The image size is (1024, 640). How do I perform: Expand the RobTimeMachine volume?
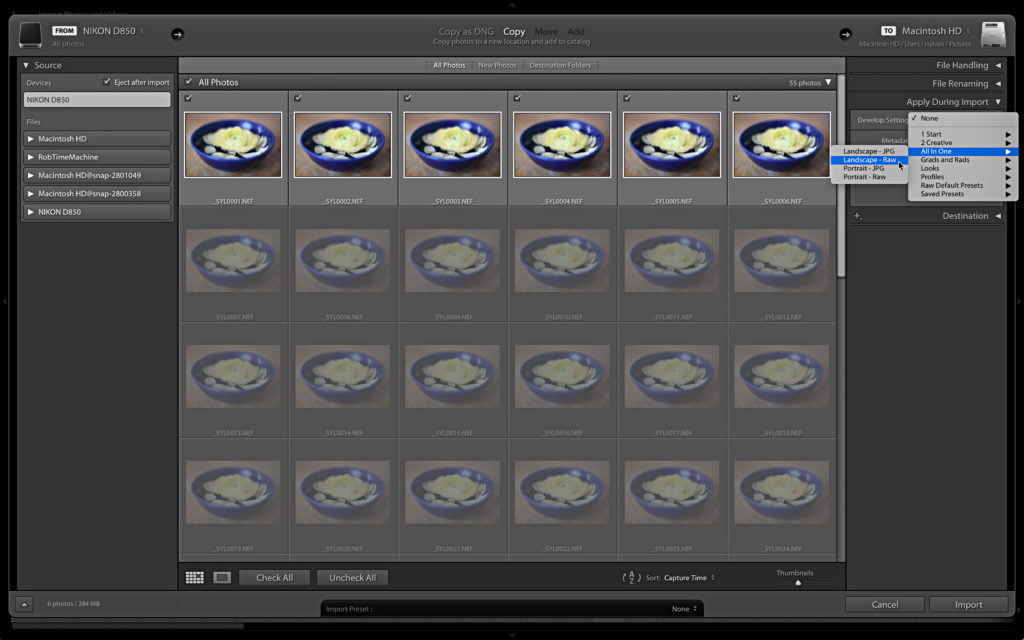[31, 157]
